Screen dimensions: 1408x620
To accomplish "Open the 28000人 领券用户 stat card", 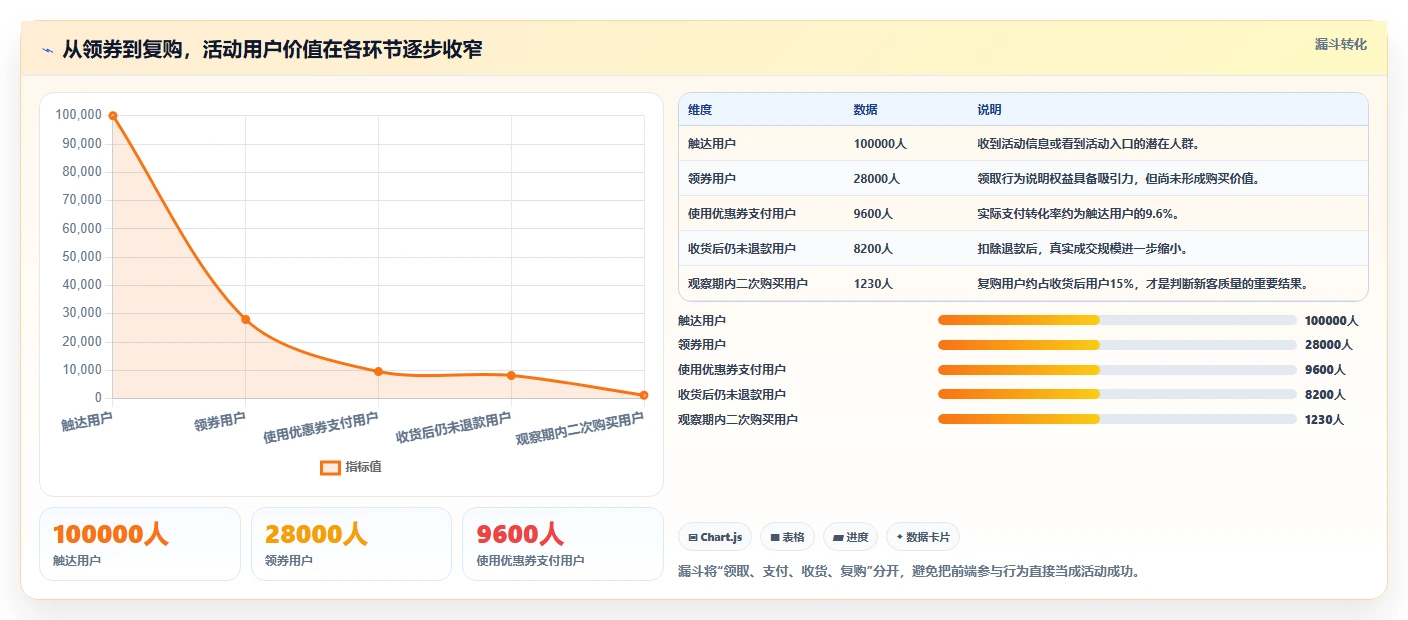I will point(352,544).
